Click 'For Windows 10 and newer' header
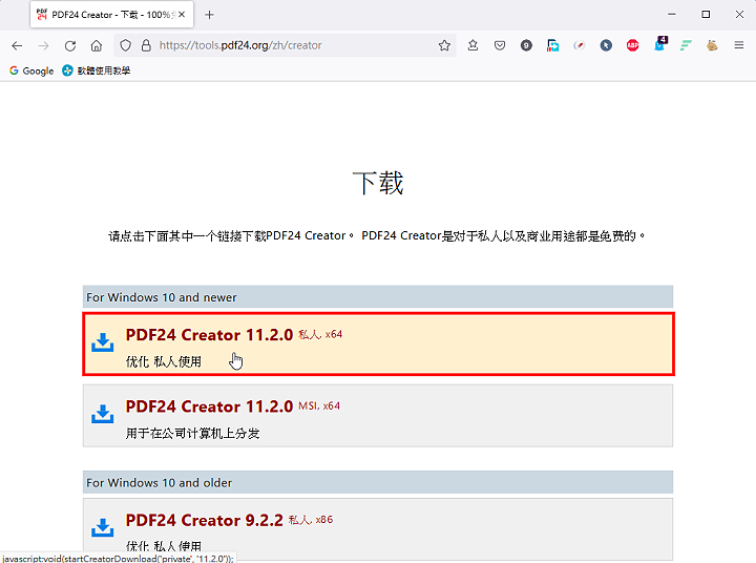The height and width of the screenshot is (563, 756). click(x=378, y=297)
